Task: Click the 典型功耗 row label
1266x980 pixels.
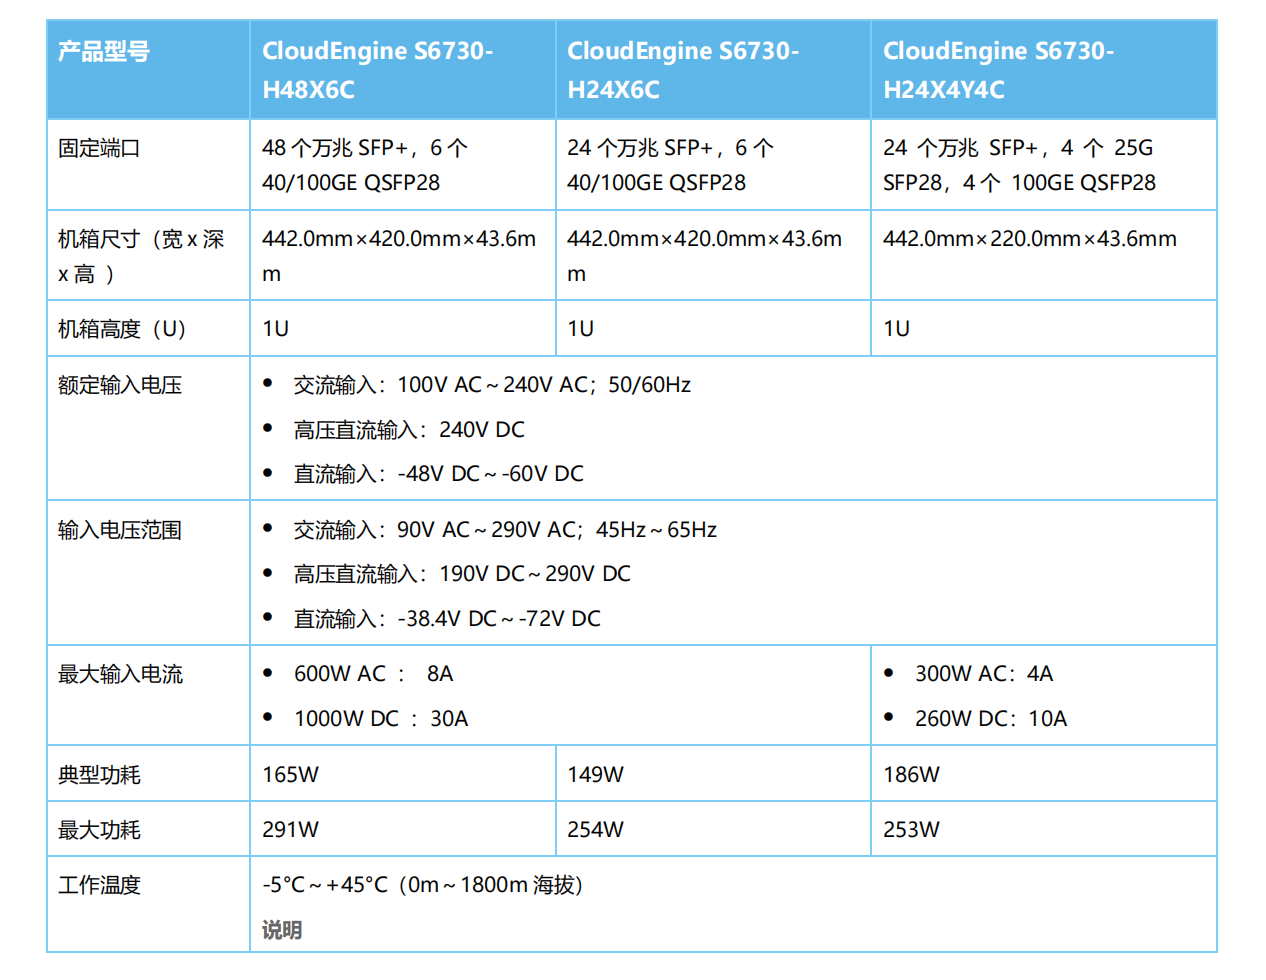Action: coord(99,775)
